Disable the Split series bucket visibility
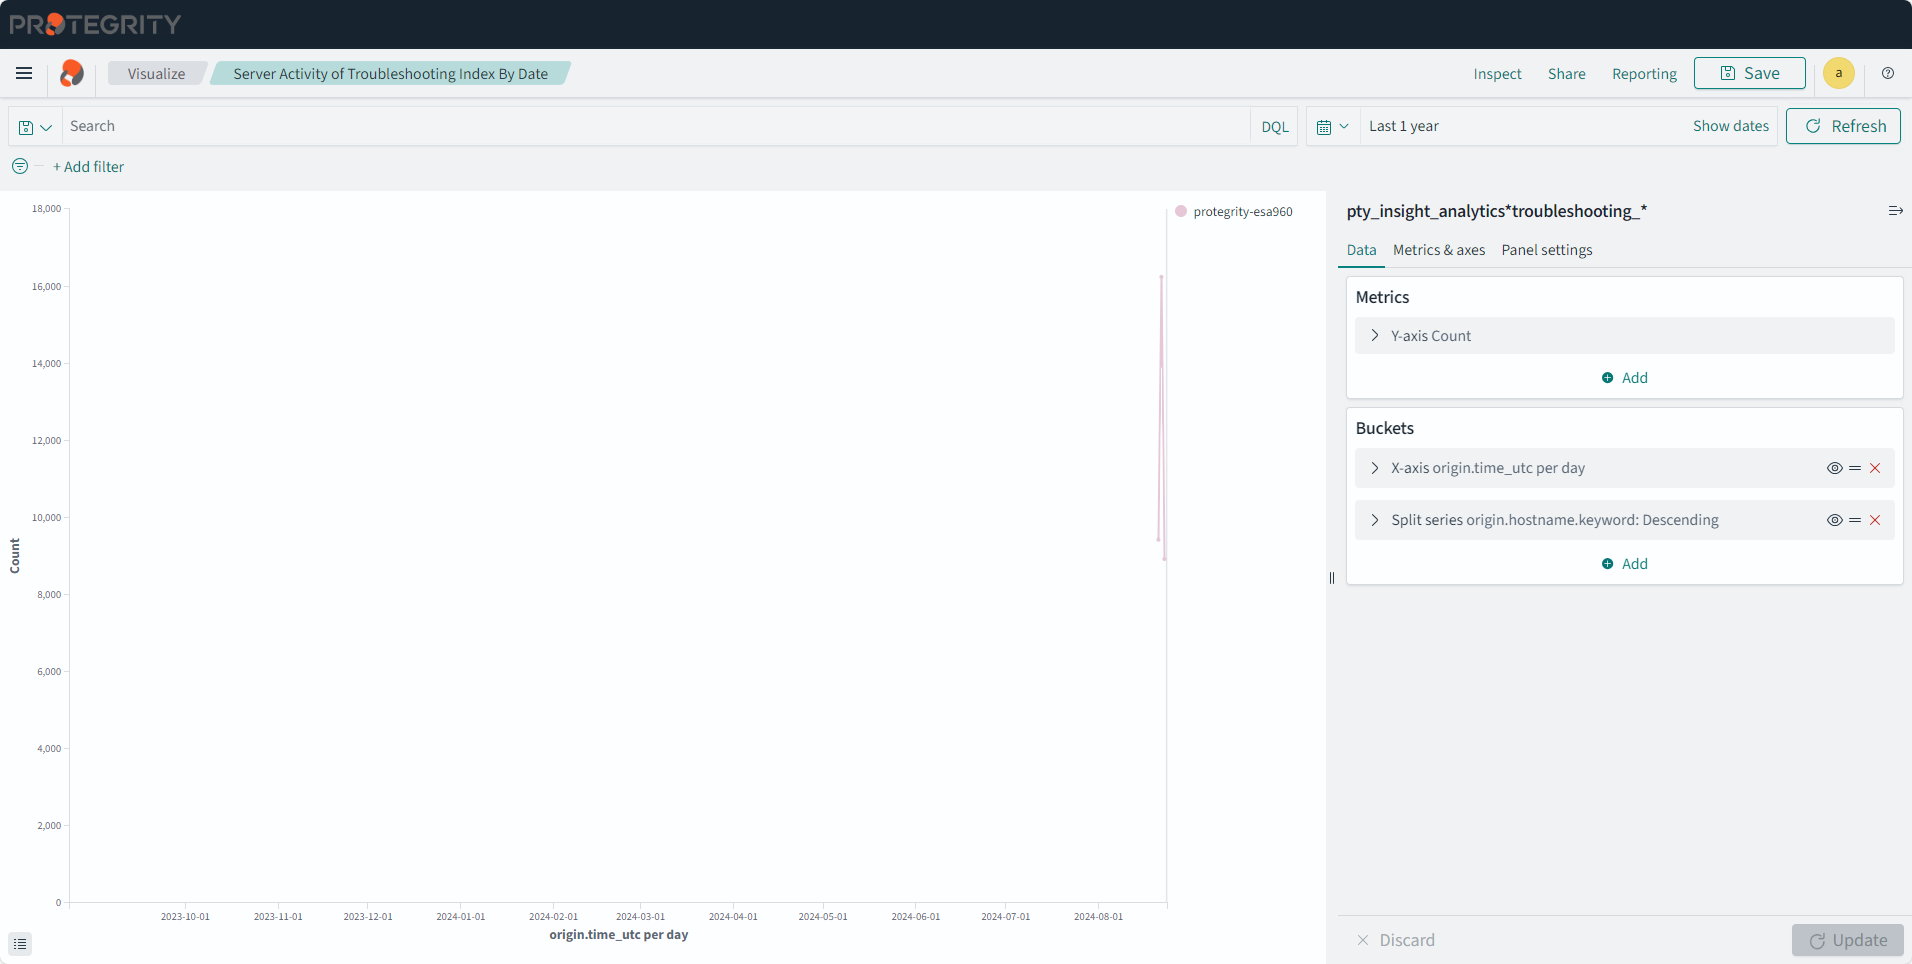Image resolution: width=1912 pixels, height=964 pixels. [x=1834, y=520]
